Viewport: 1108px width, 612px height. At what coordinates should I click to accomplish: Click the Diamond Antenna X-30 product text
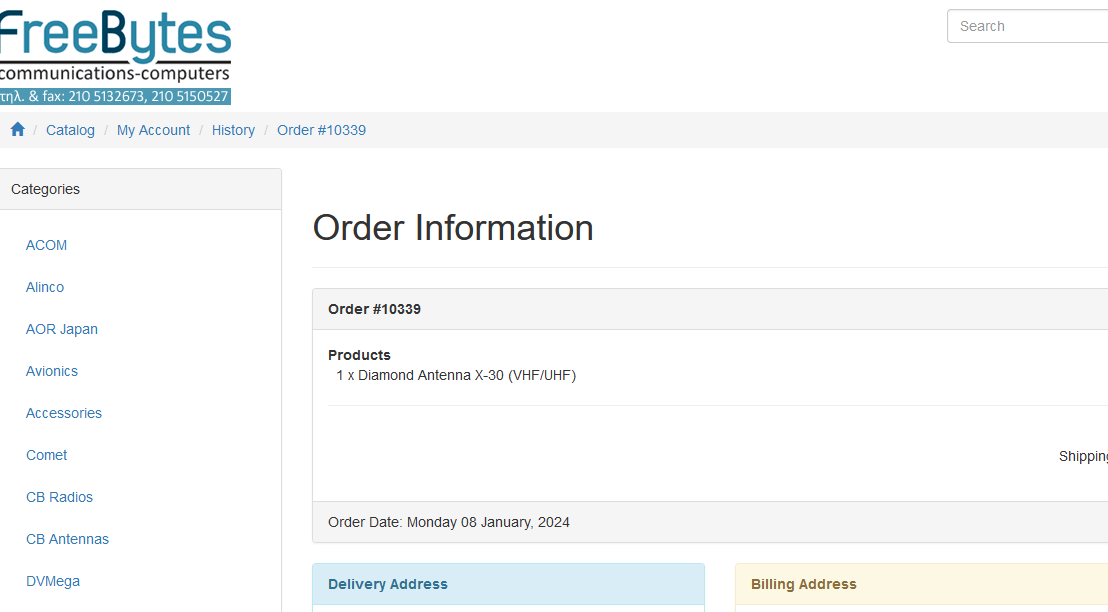pyautogui.click(x=456, y=376)
